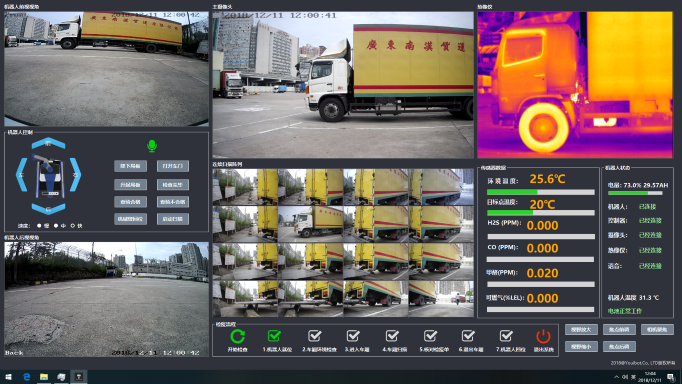682x384 pixels.
Task: Move robot forward with the 前 arrow
Action: (x=48, y=143)
